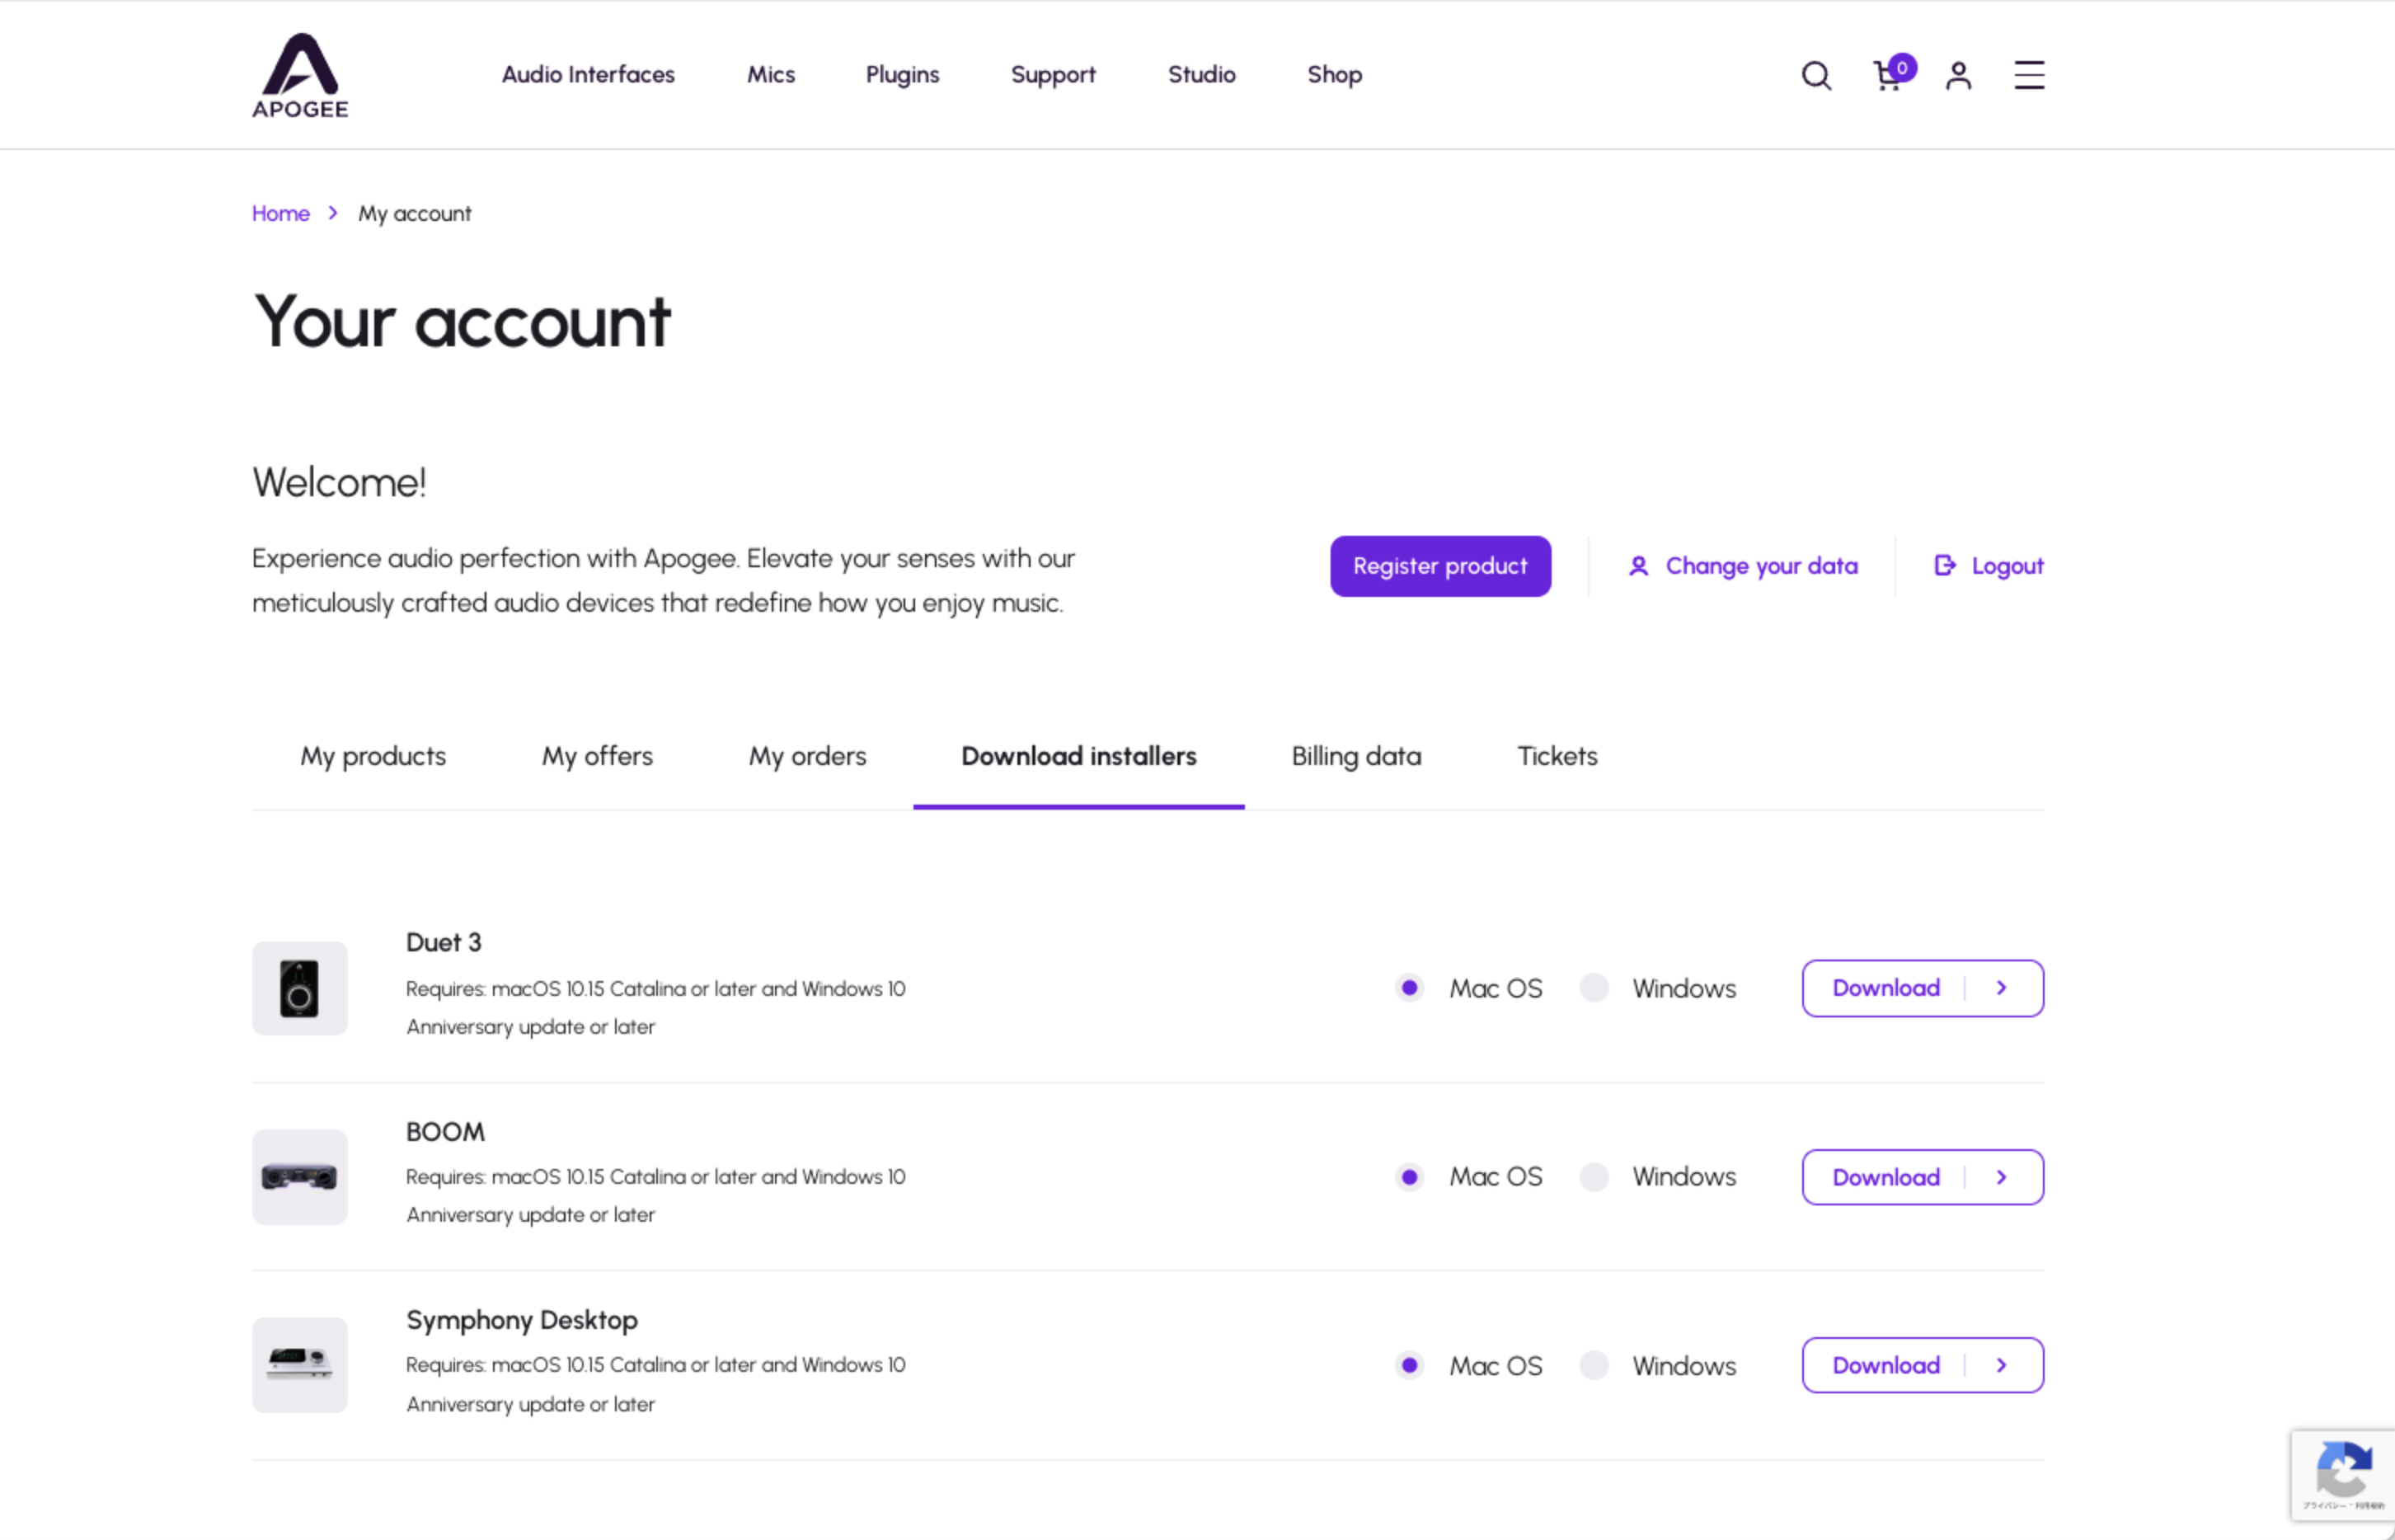Select Windows for BOOM
The image size is (2395, 1540).
pos(1594,1177)
